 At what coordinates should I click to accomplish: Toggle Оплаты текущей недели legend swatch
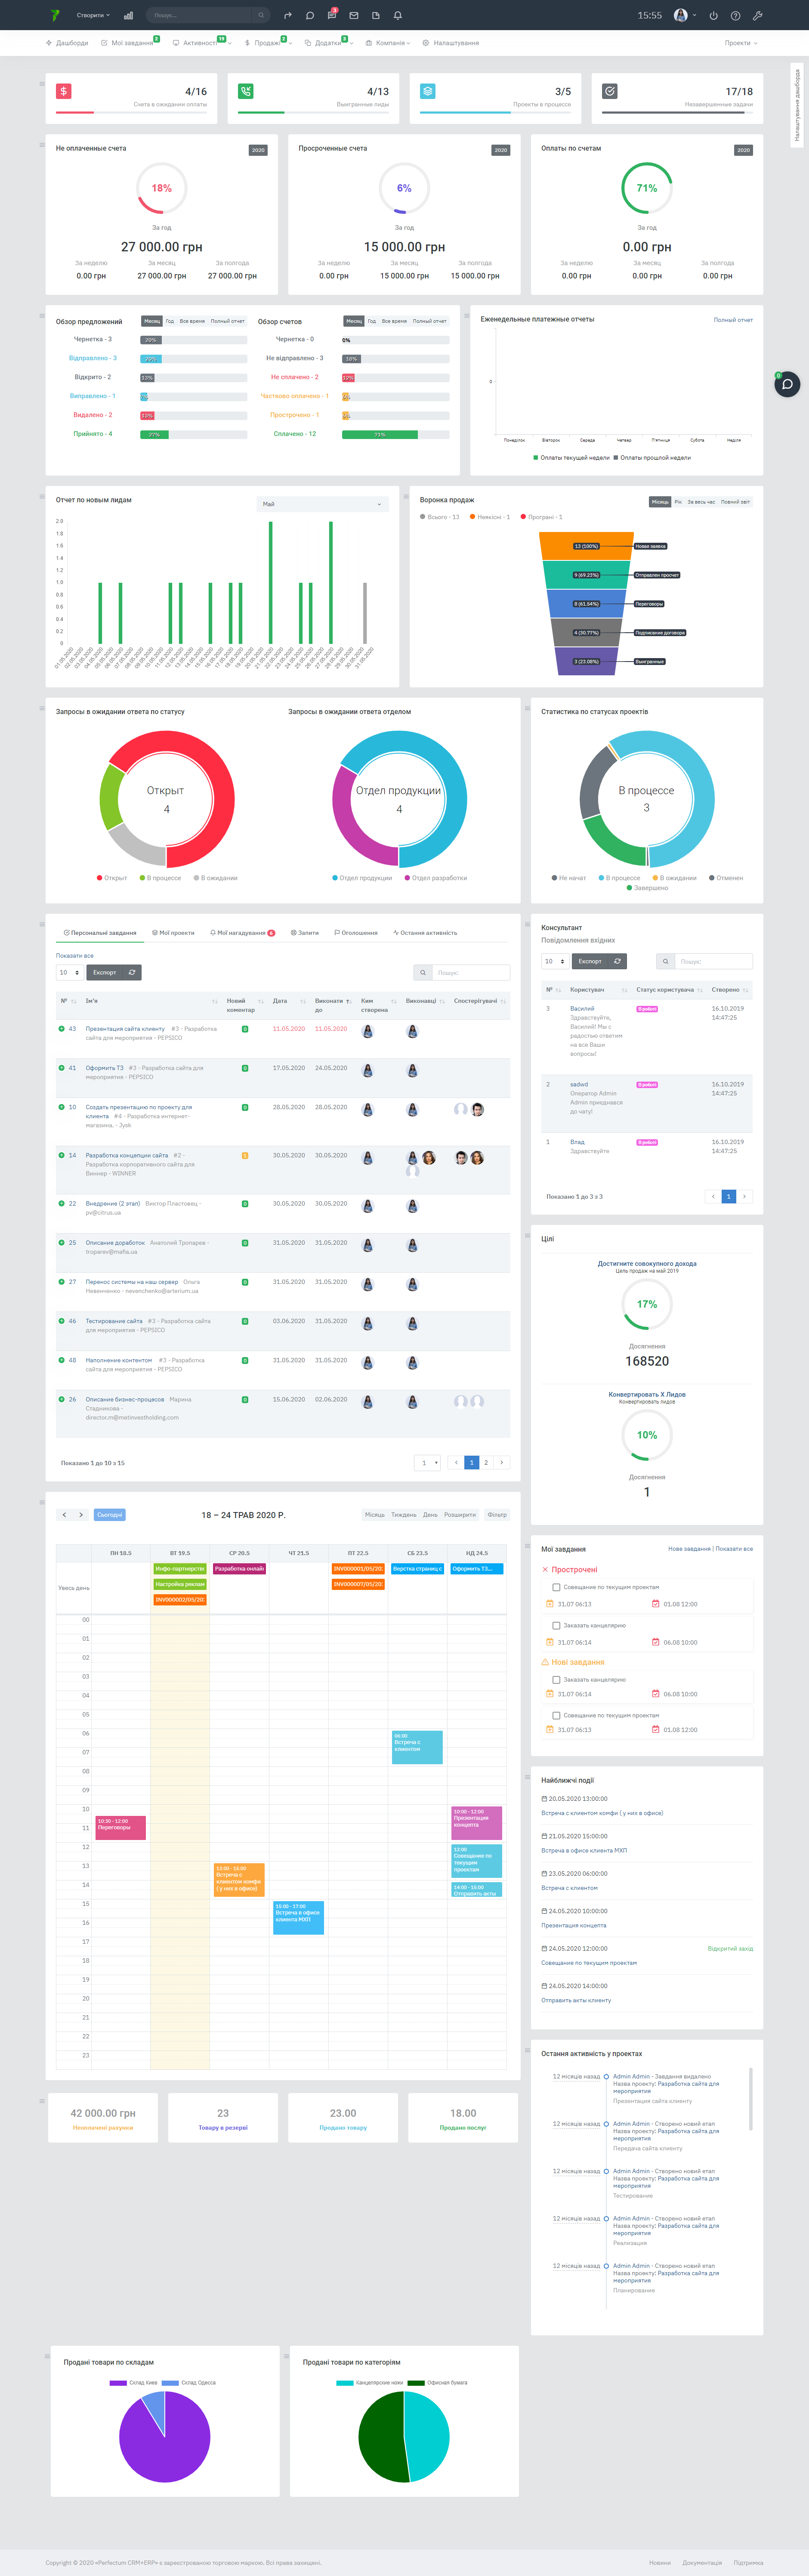tap(536, 457)
